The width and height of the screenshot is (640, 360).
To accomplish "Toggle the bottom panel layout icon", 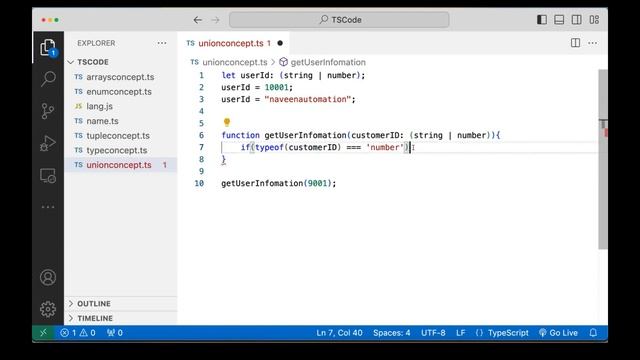I will (559, 20).
